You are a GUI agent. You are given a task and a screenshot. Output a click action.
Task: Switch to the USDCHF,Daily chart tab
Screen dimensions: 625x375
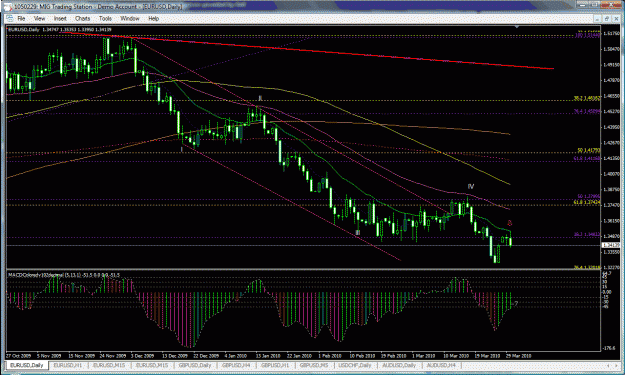click(x=355, y=365)
